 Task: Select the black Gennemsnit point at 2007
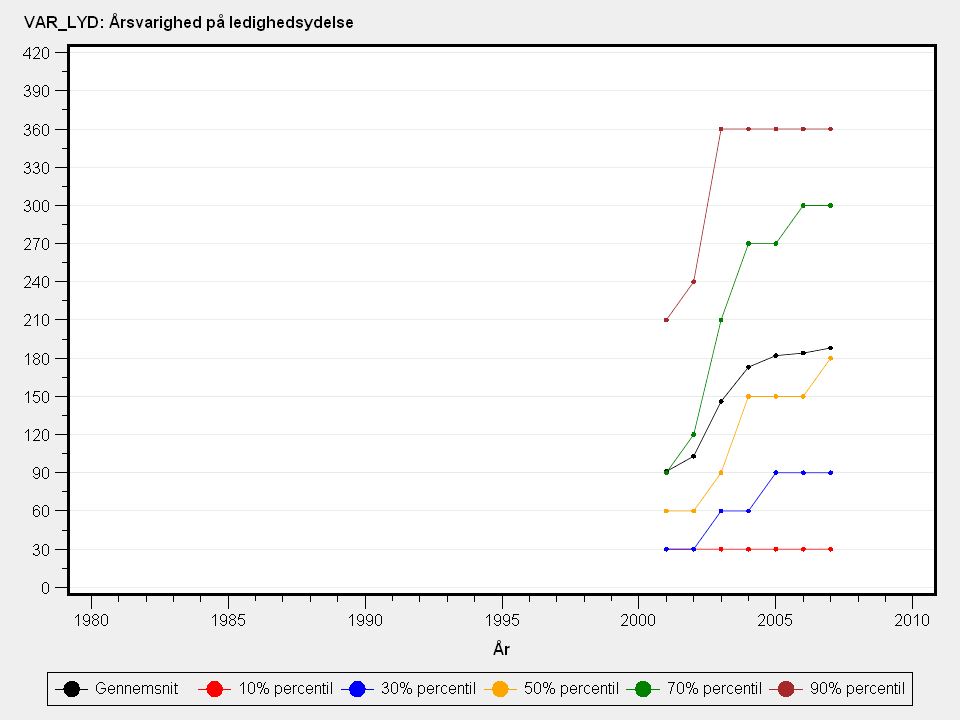(x=831, y=348)
